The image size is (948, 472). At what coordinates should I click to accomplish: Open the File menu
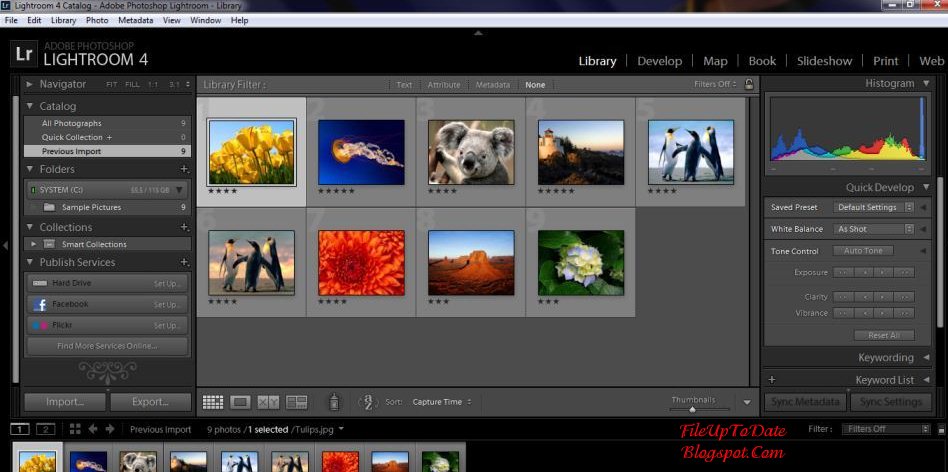11,20
